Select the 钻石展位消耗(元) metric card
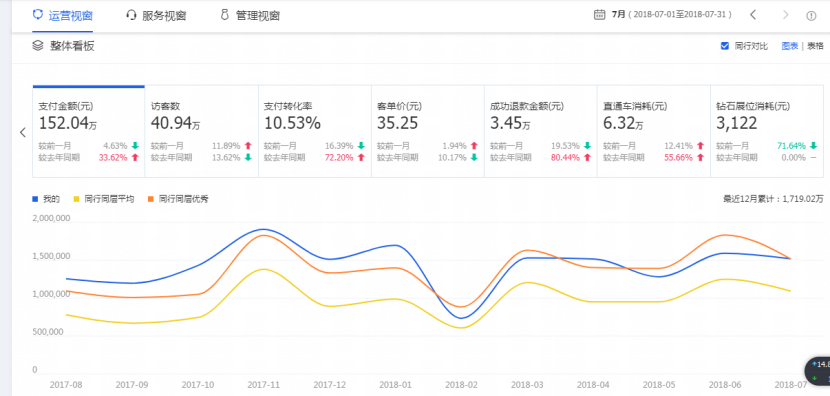This screenshot has height=396, width=830. pyautogui.click(x=767, y=131)
